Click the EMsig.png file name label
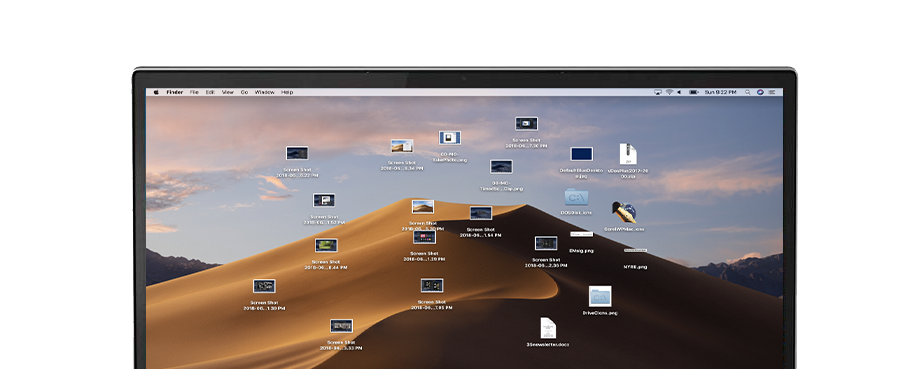 582,251
